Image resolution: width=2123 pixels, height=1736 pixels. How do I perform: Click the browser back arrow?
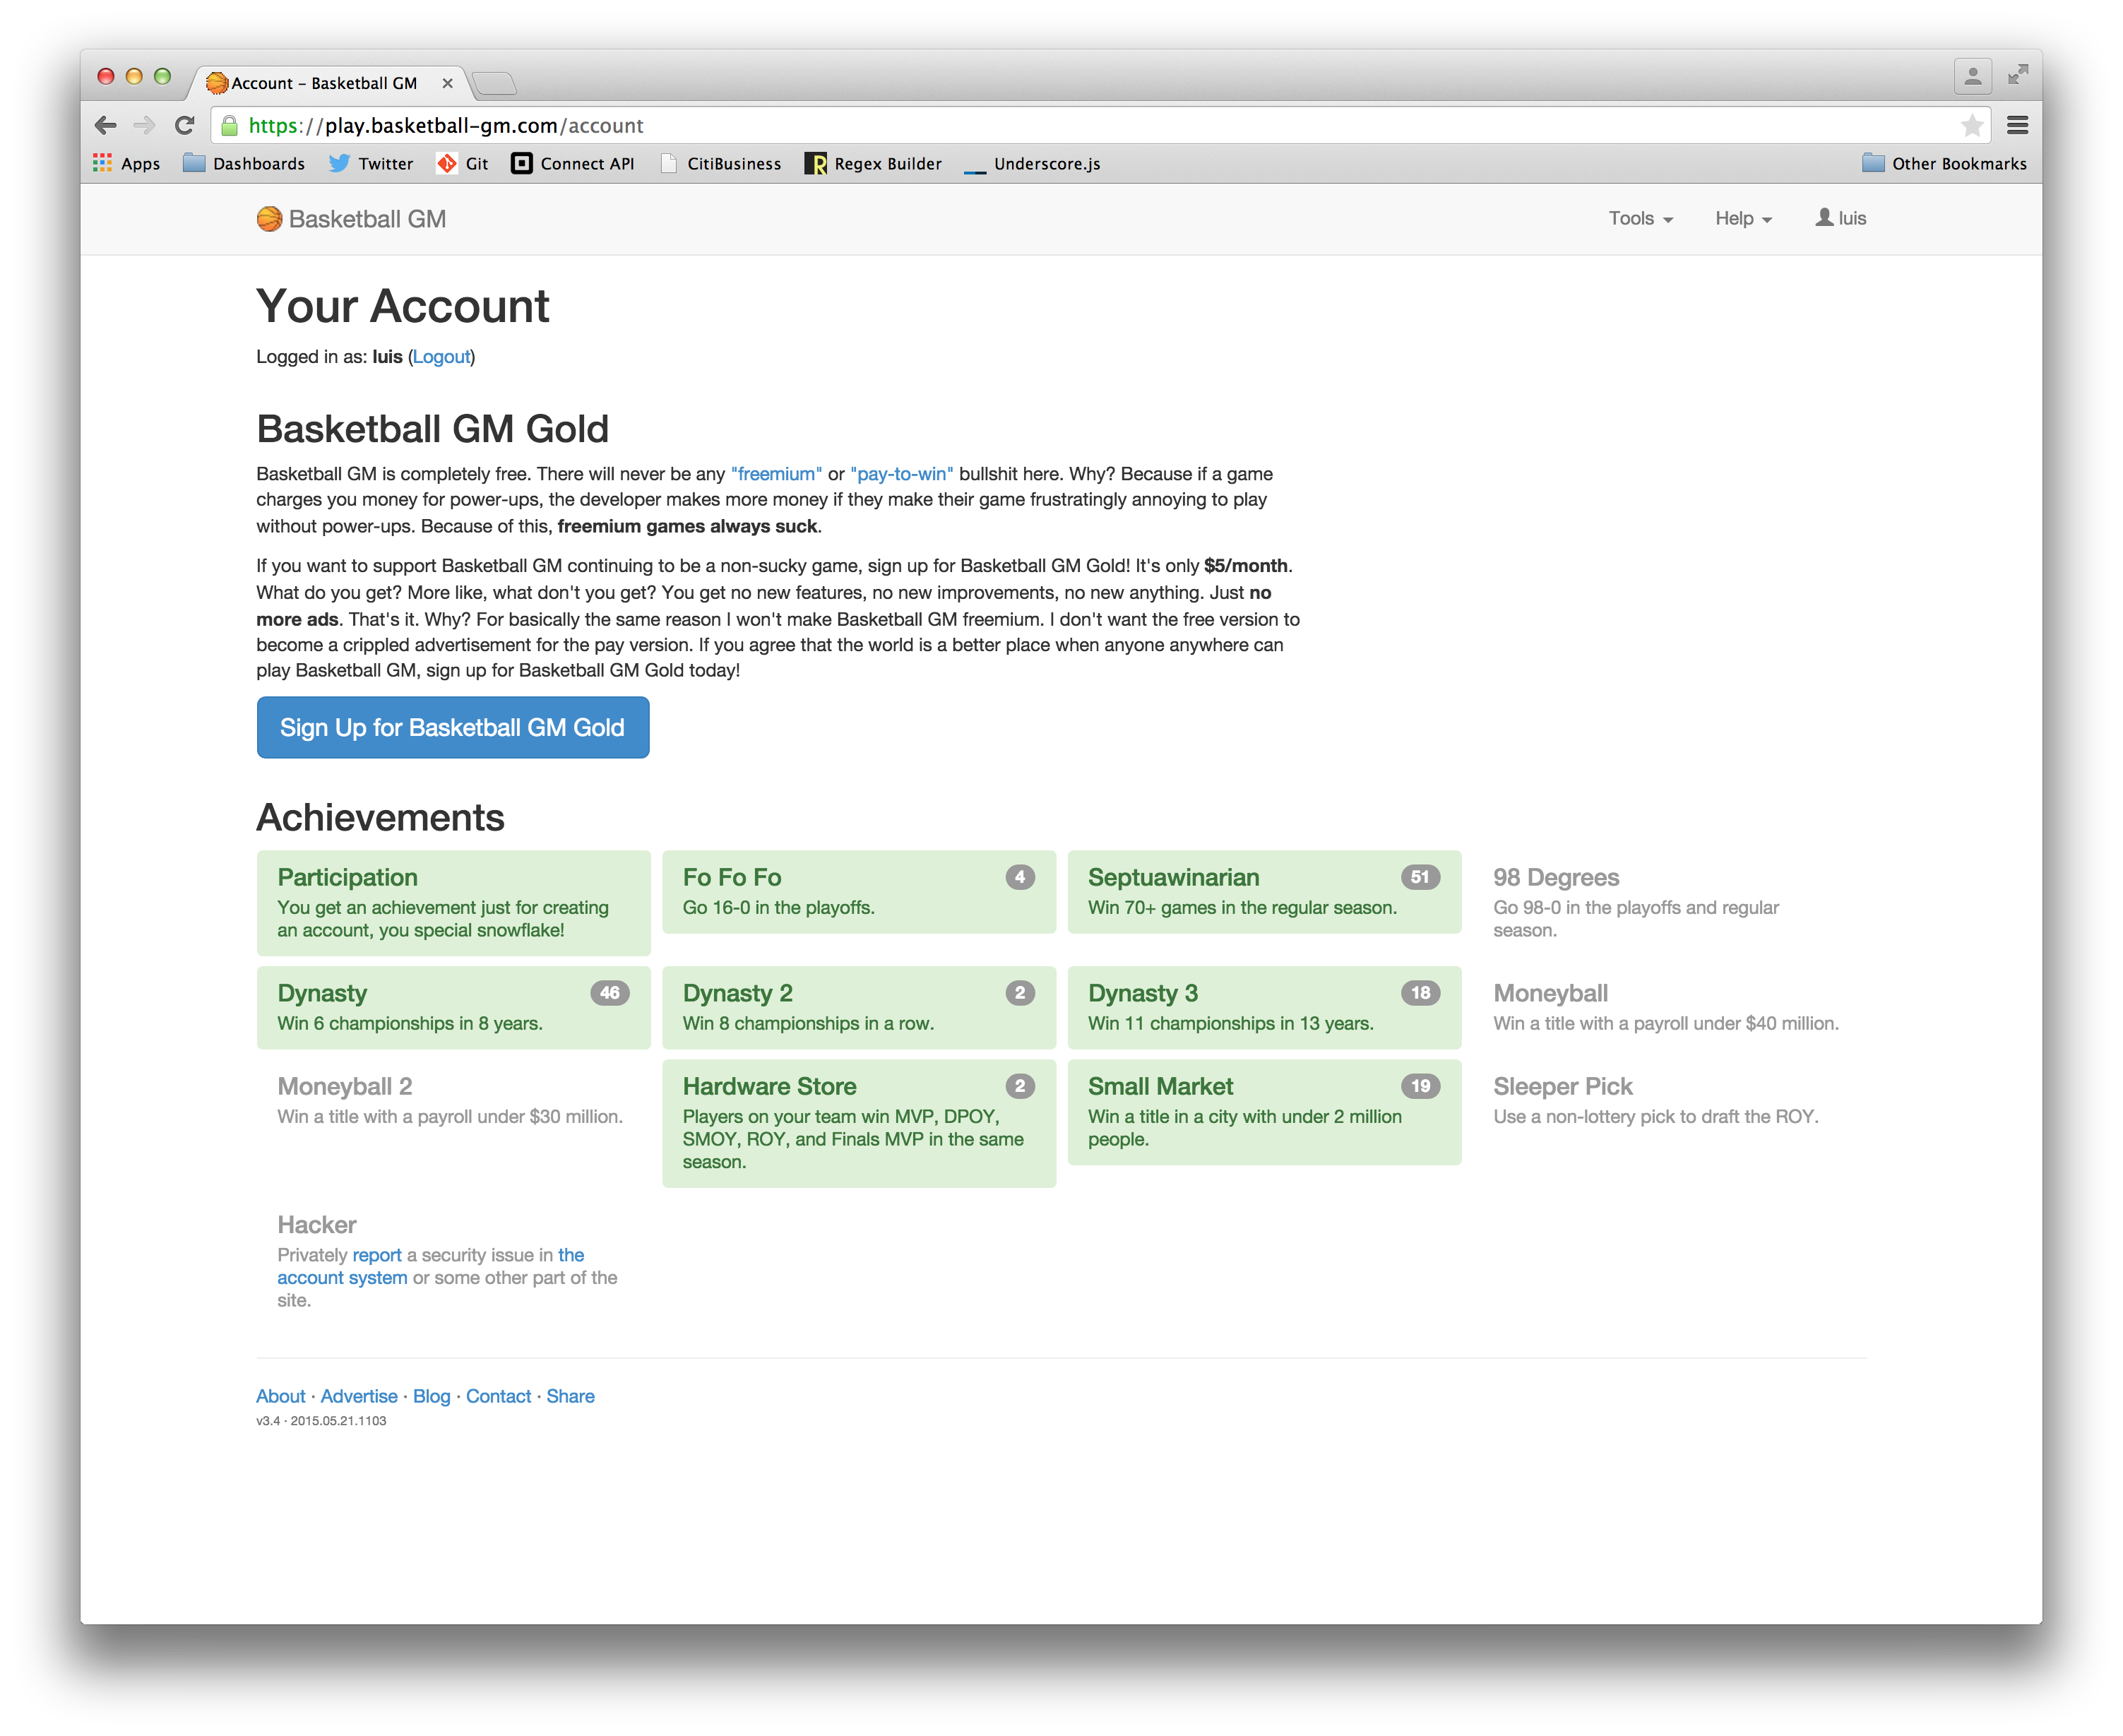tap(106, 125)
